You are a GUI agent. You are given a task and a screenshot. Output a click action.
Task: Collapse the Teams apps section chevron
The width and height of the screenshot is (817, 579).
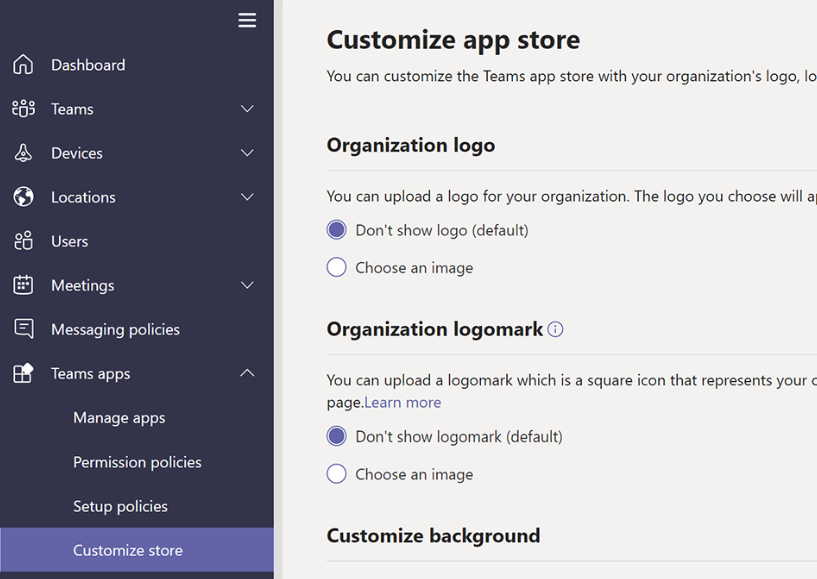(247, 373)
